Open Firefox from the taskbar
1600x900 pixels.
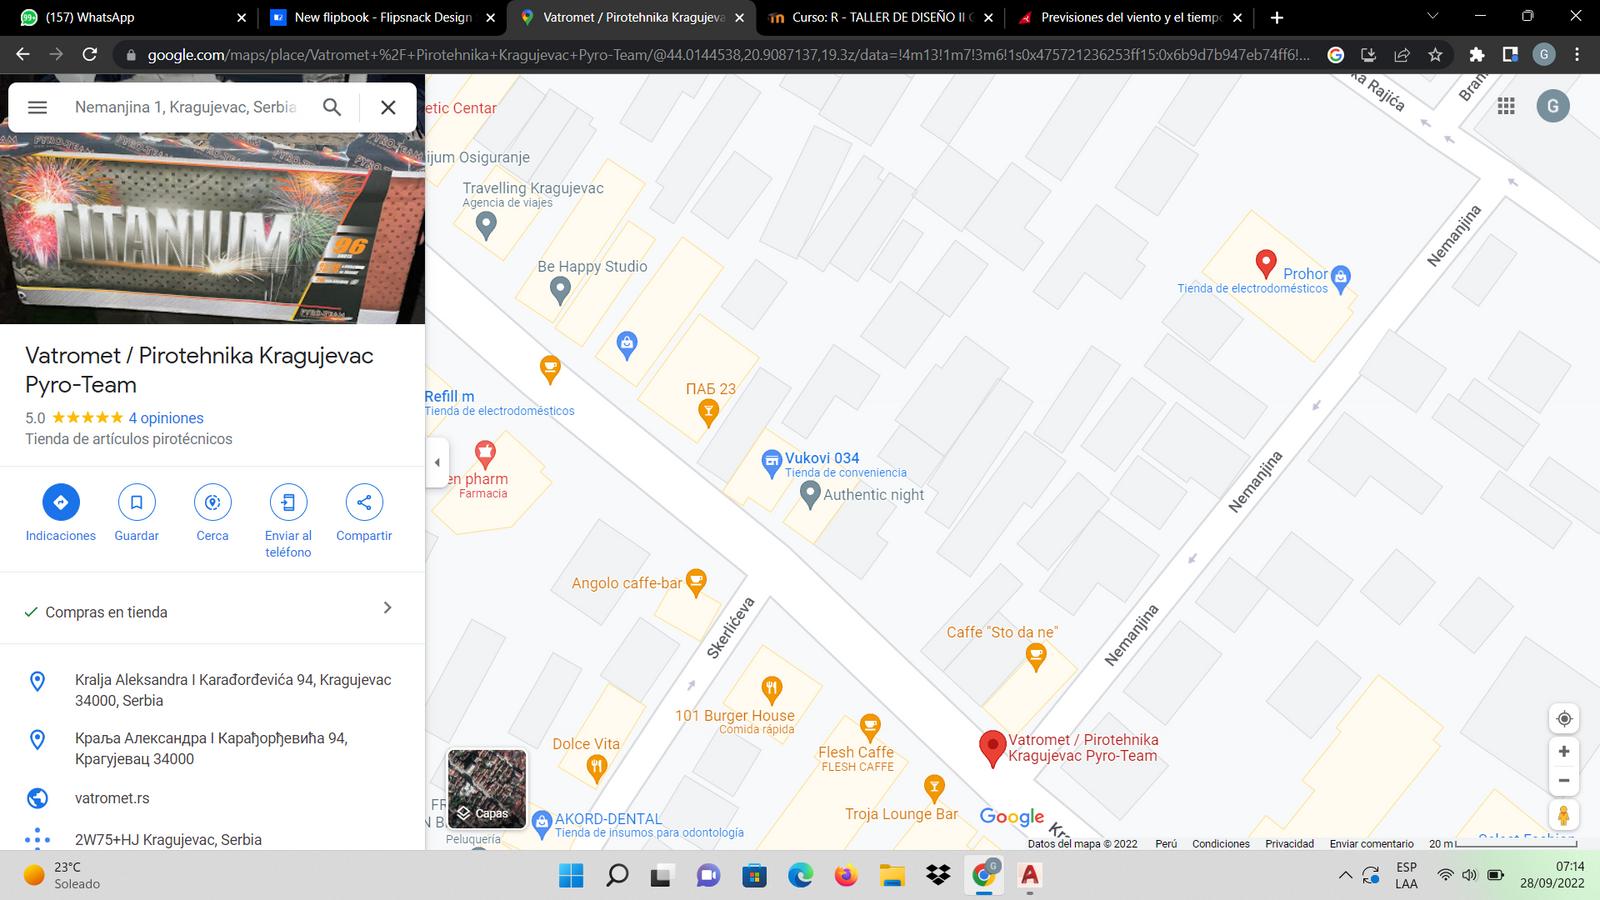coord(846,876)
